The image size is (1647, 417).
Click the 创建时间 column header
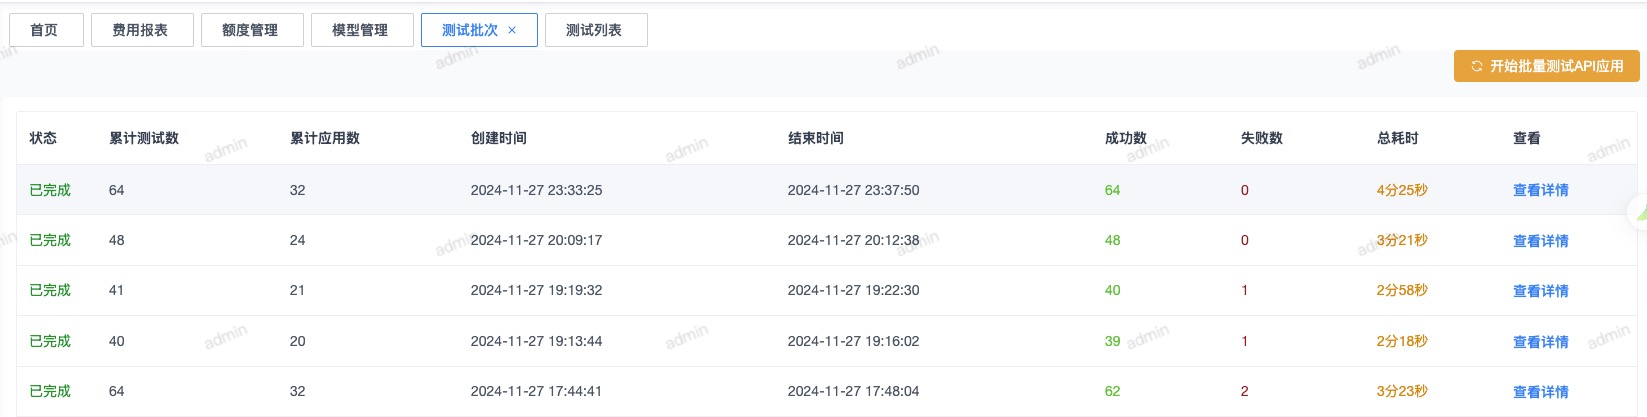(499, 138)
